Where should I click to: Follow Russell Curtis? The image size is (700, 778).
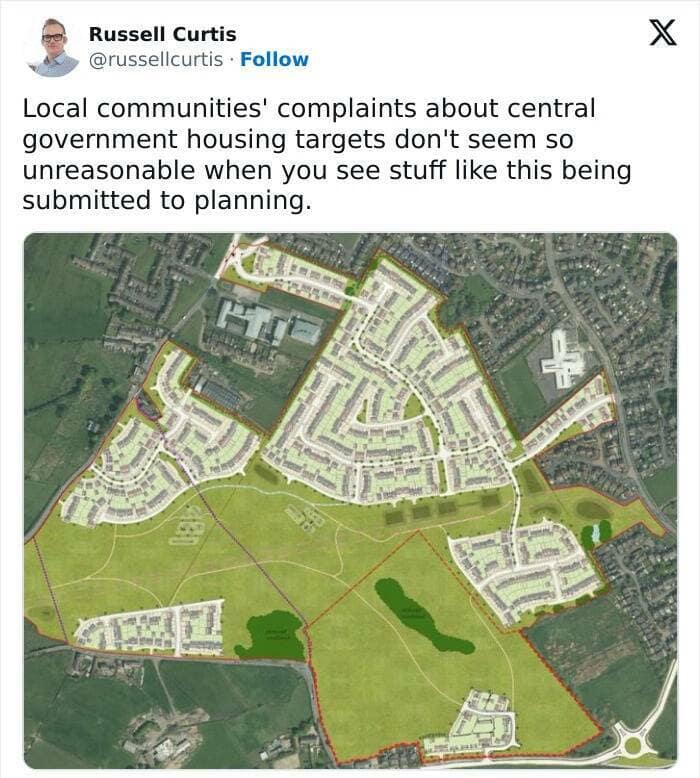click(274, 59)
